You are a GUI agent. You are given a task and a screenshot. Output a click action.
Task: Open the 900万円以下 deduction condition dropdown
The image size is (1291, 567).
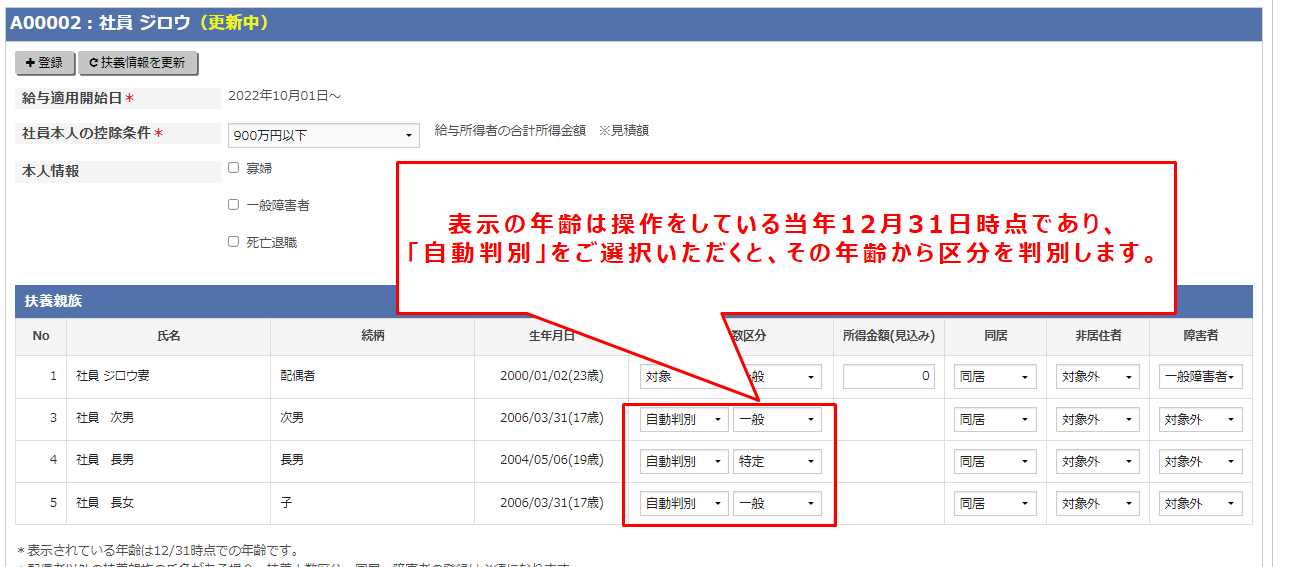pos(323,135)
